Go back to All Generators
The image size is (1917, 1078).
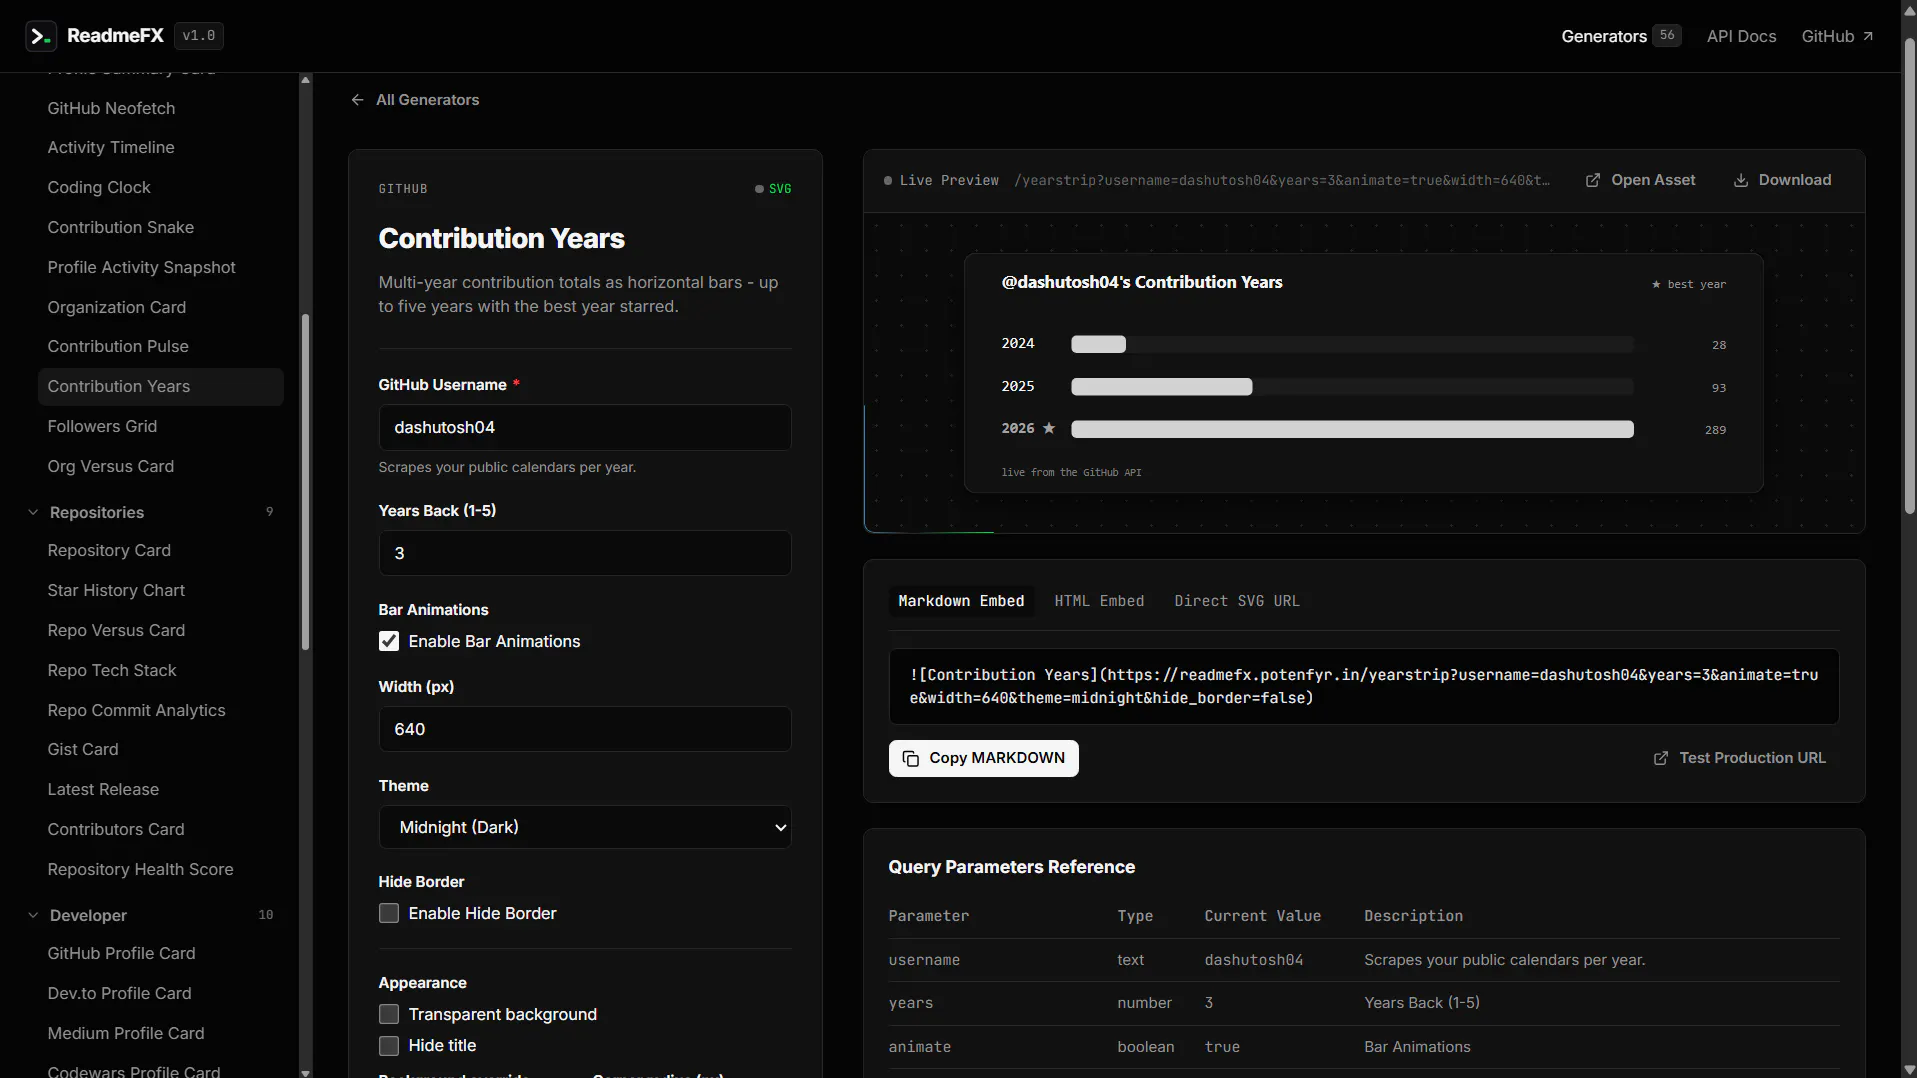coord(415,100)
